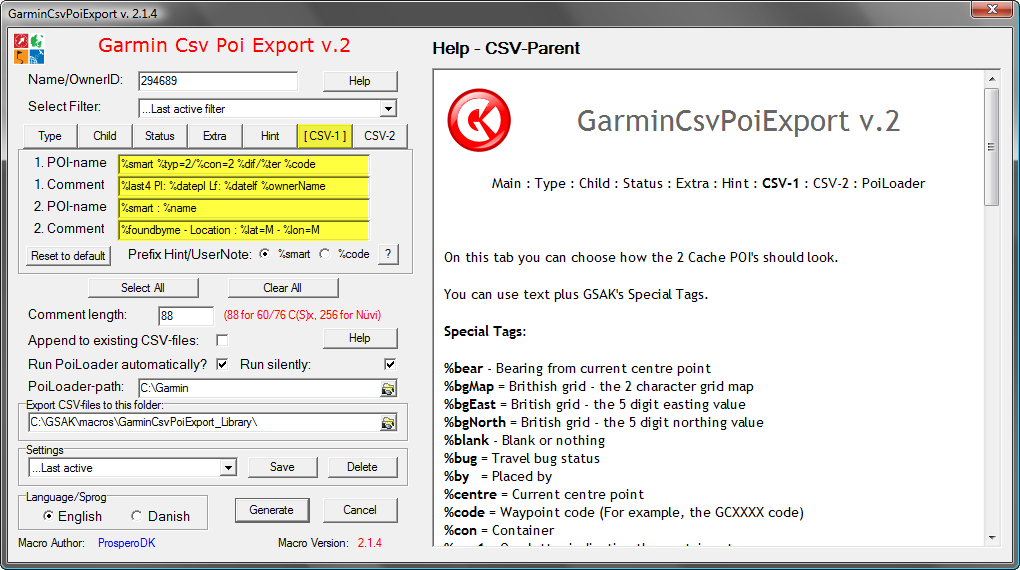Click the Select All button

143,288
